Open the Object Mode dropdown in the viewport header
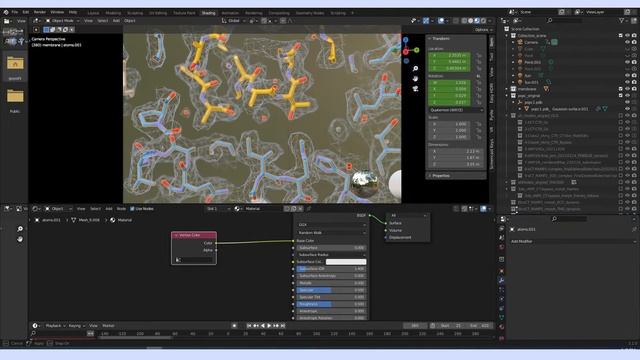640x360 pixels. tap(62, 20)
